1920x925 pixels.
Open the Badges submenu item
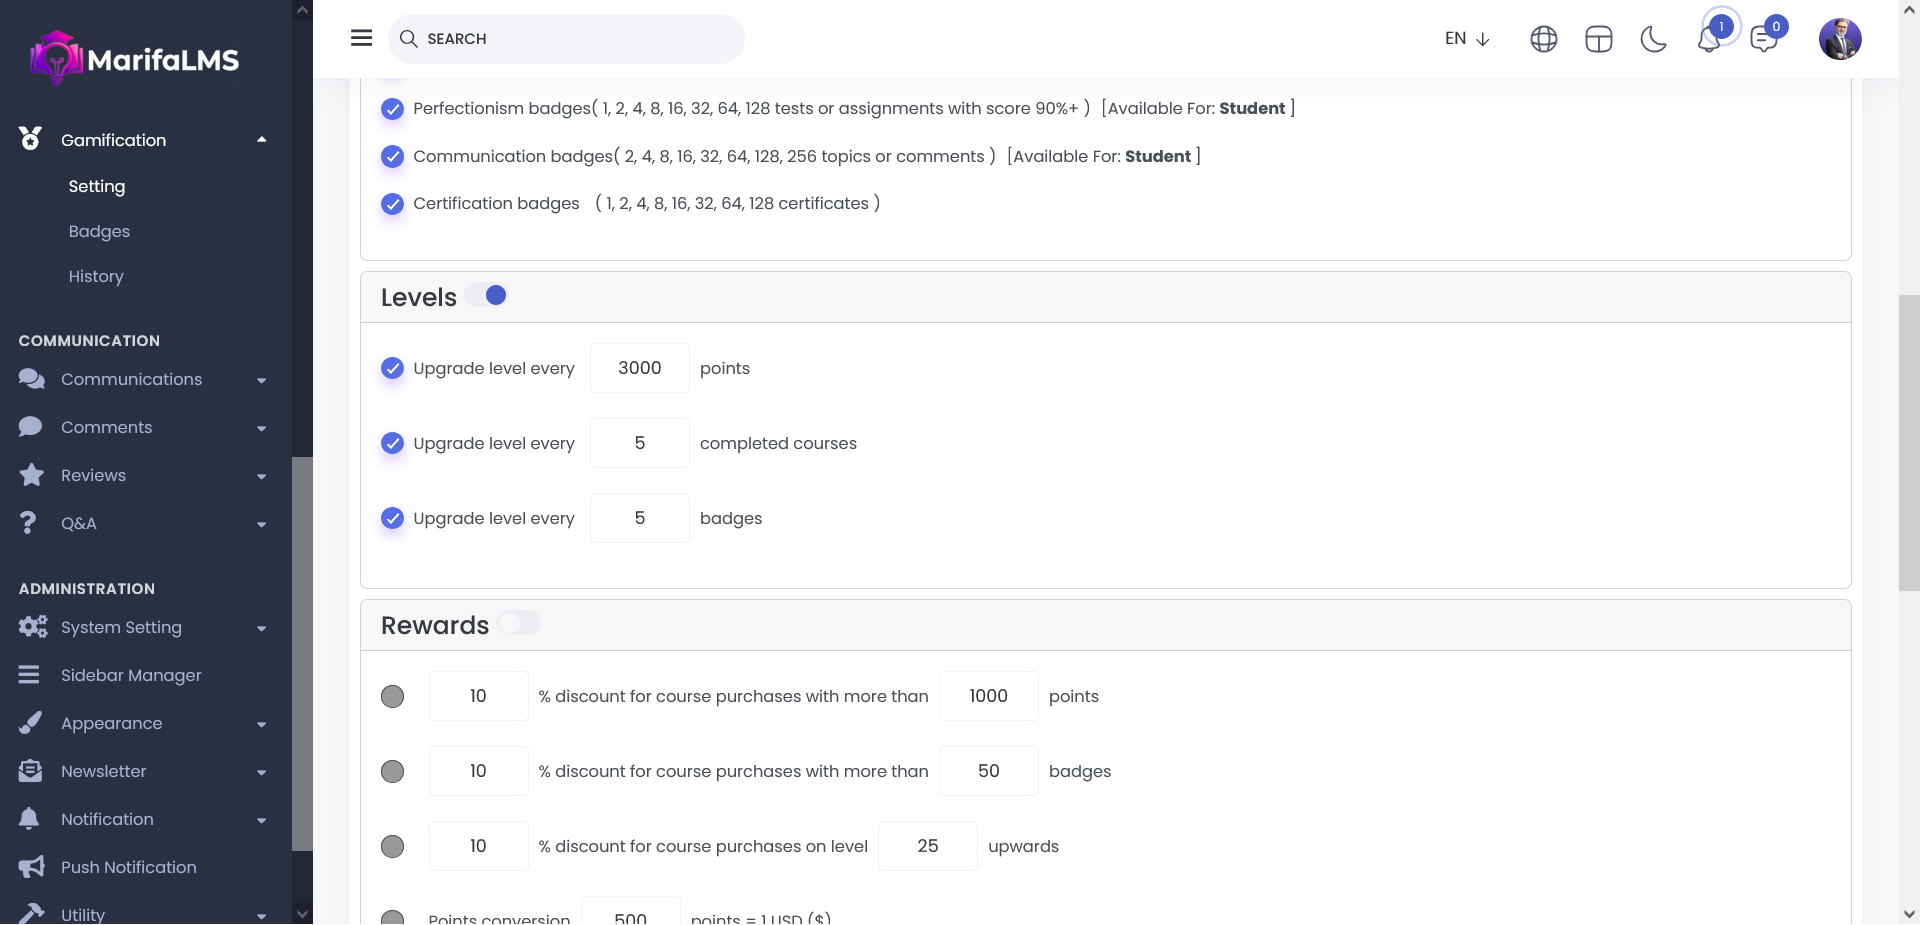pos(99,231)
